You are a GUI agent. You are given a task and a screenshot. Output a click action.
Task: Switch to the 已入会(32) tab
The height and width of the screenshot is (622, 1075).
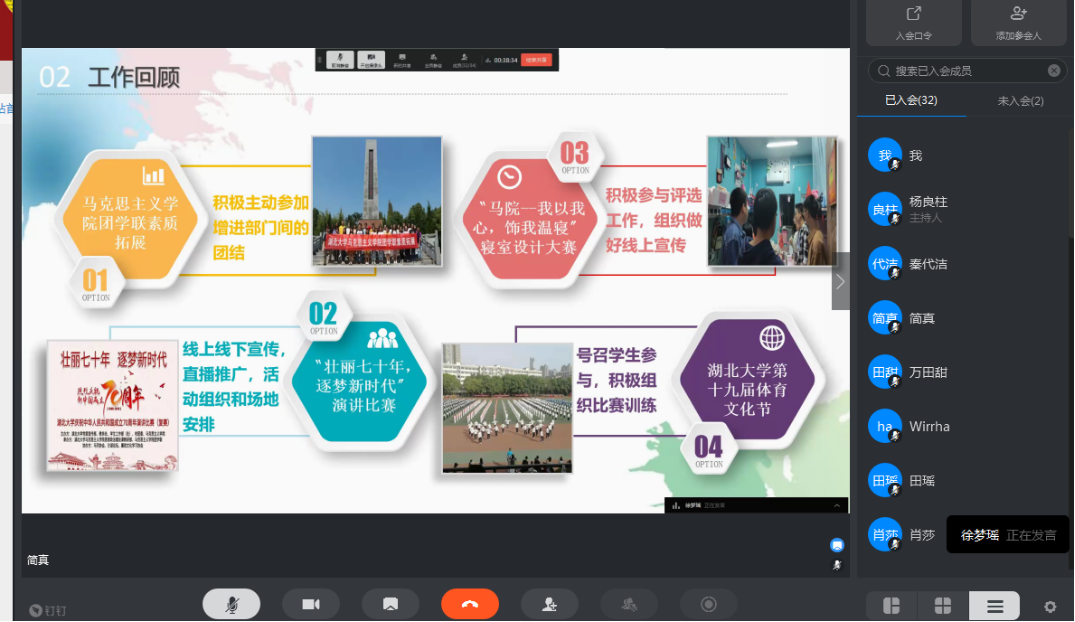coord(911,101)
